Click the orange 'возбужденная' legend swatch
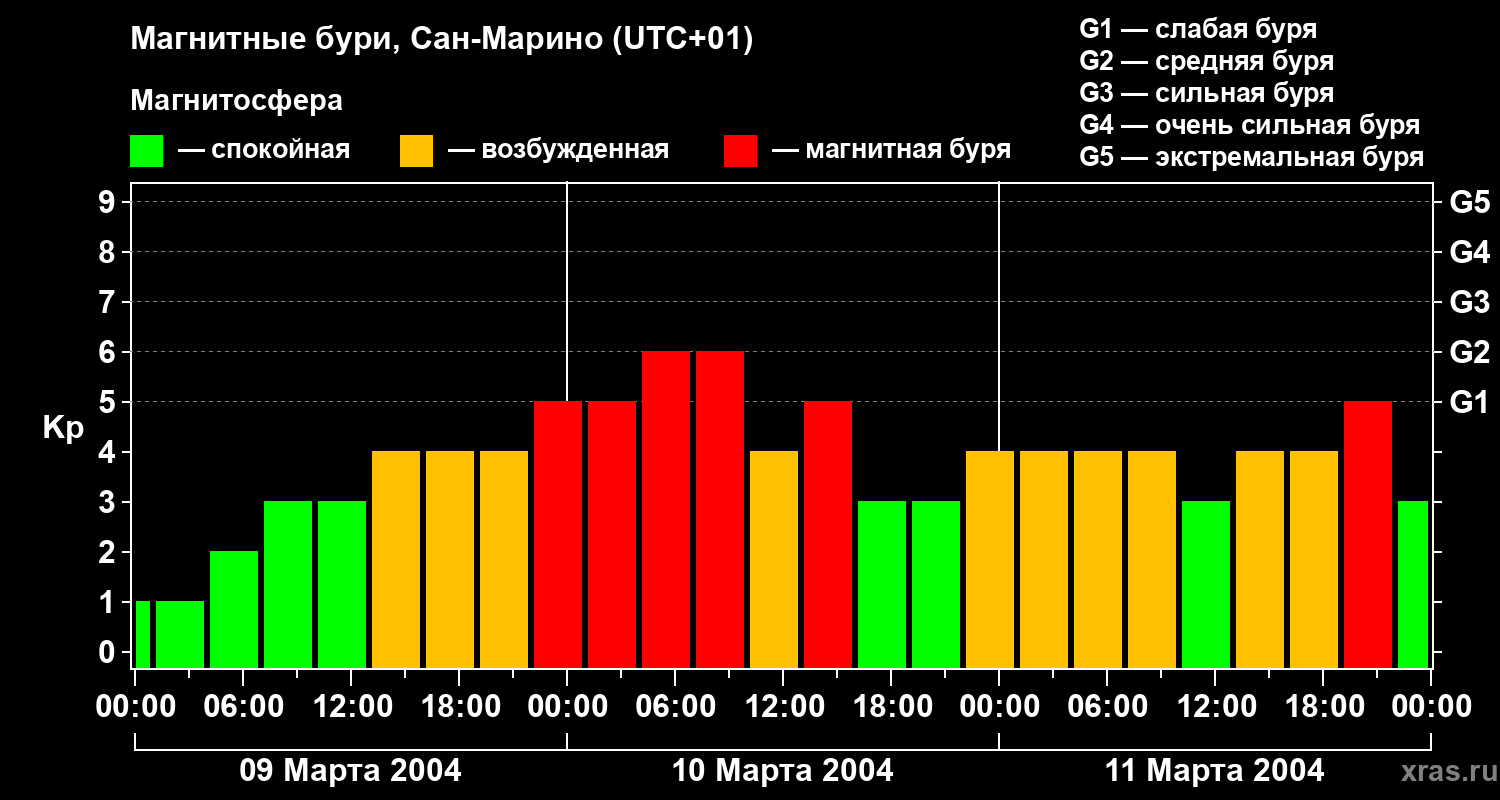1500x800 pixels. [416, 151]
